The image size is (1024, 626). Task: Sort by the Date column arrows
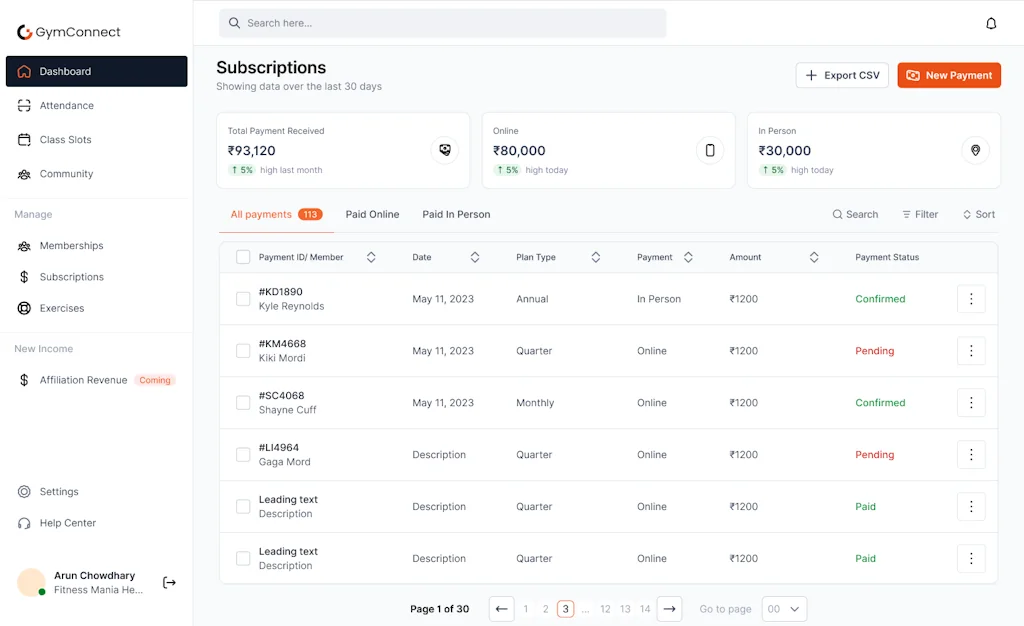pyautogui.click(x=475, y=257)
